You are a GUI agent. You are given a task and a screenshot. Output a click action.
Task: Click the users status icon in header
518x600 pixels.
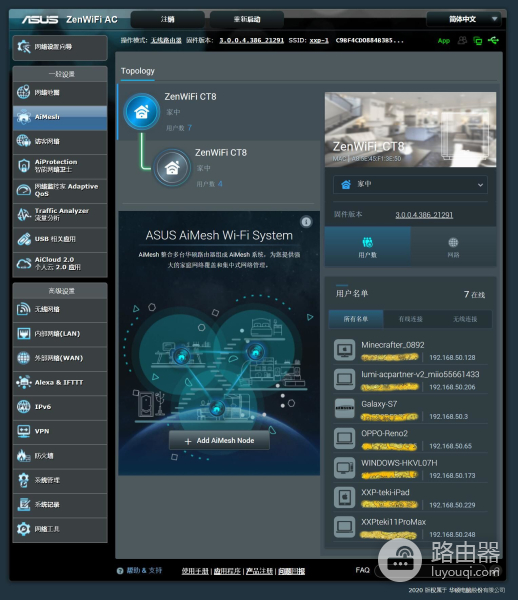click(462, 40)
